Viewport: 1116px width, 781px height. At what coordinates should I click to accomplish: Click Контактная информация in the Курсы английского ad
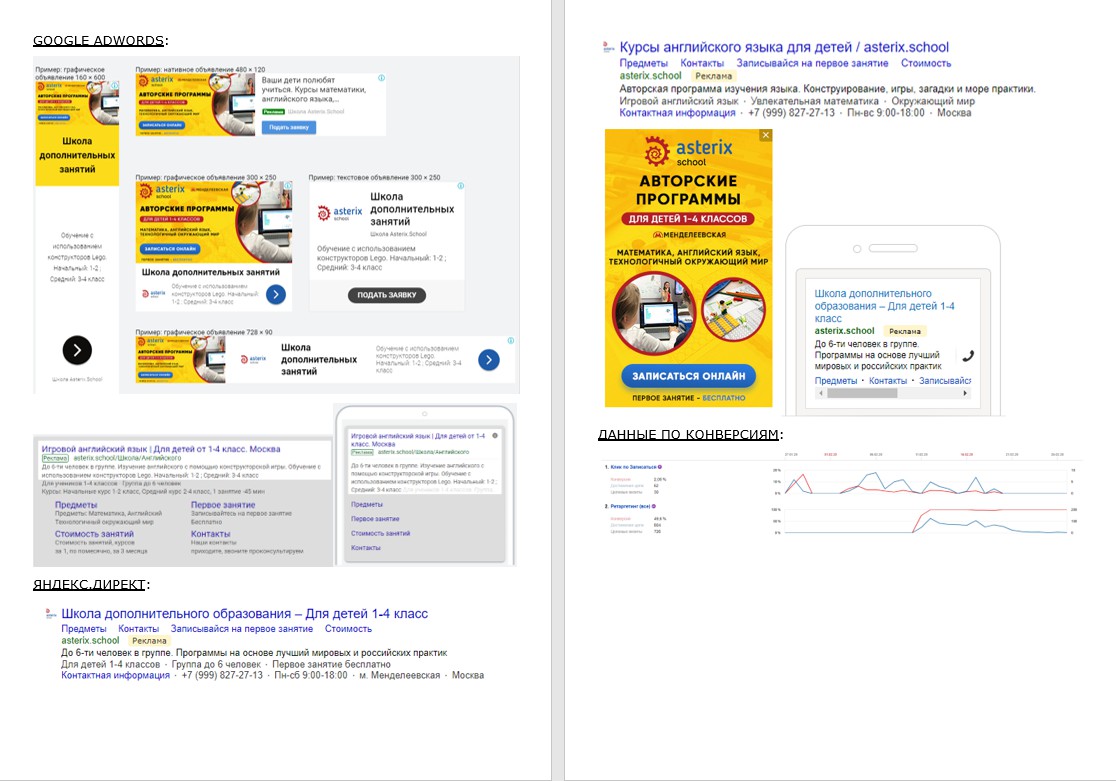tap(677, 112)
